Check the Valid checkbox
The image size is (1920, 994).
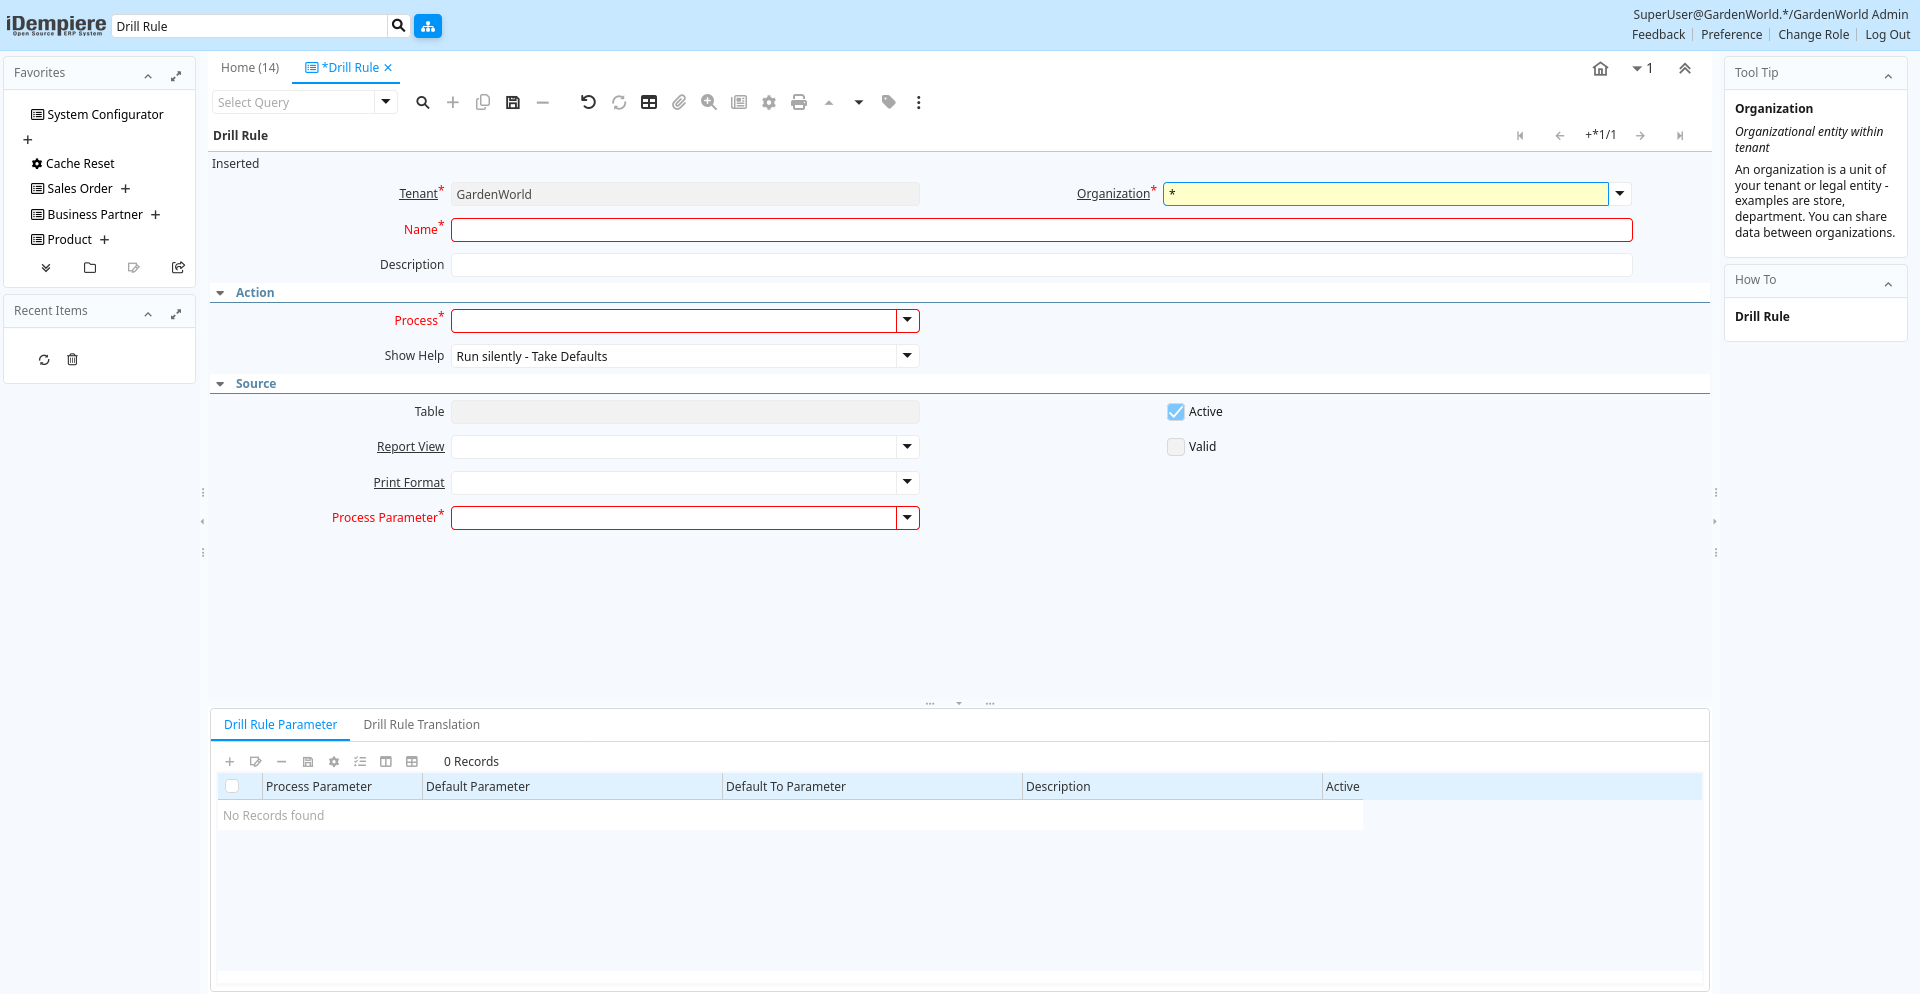pyautogui.click(x=1176, y=447)
